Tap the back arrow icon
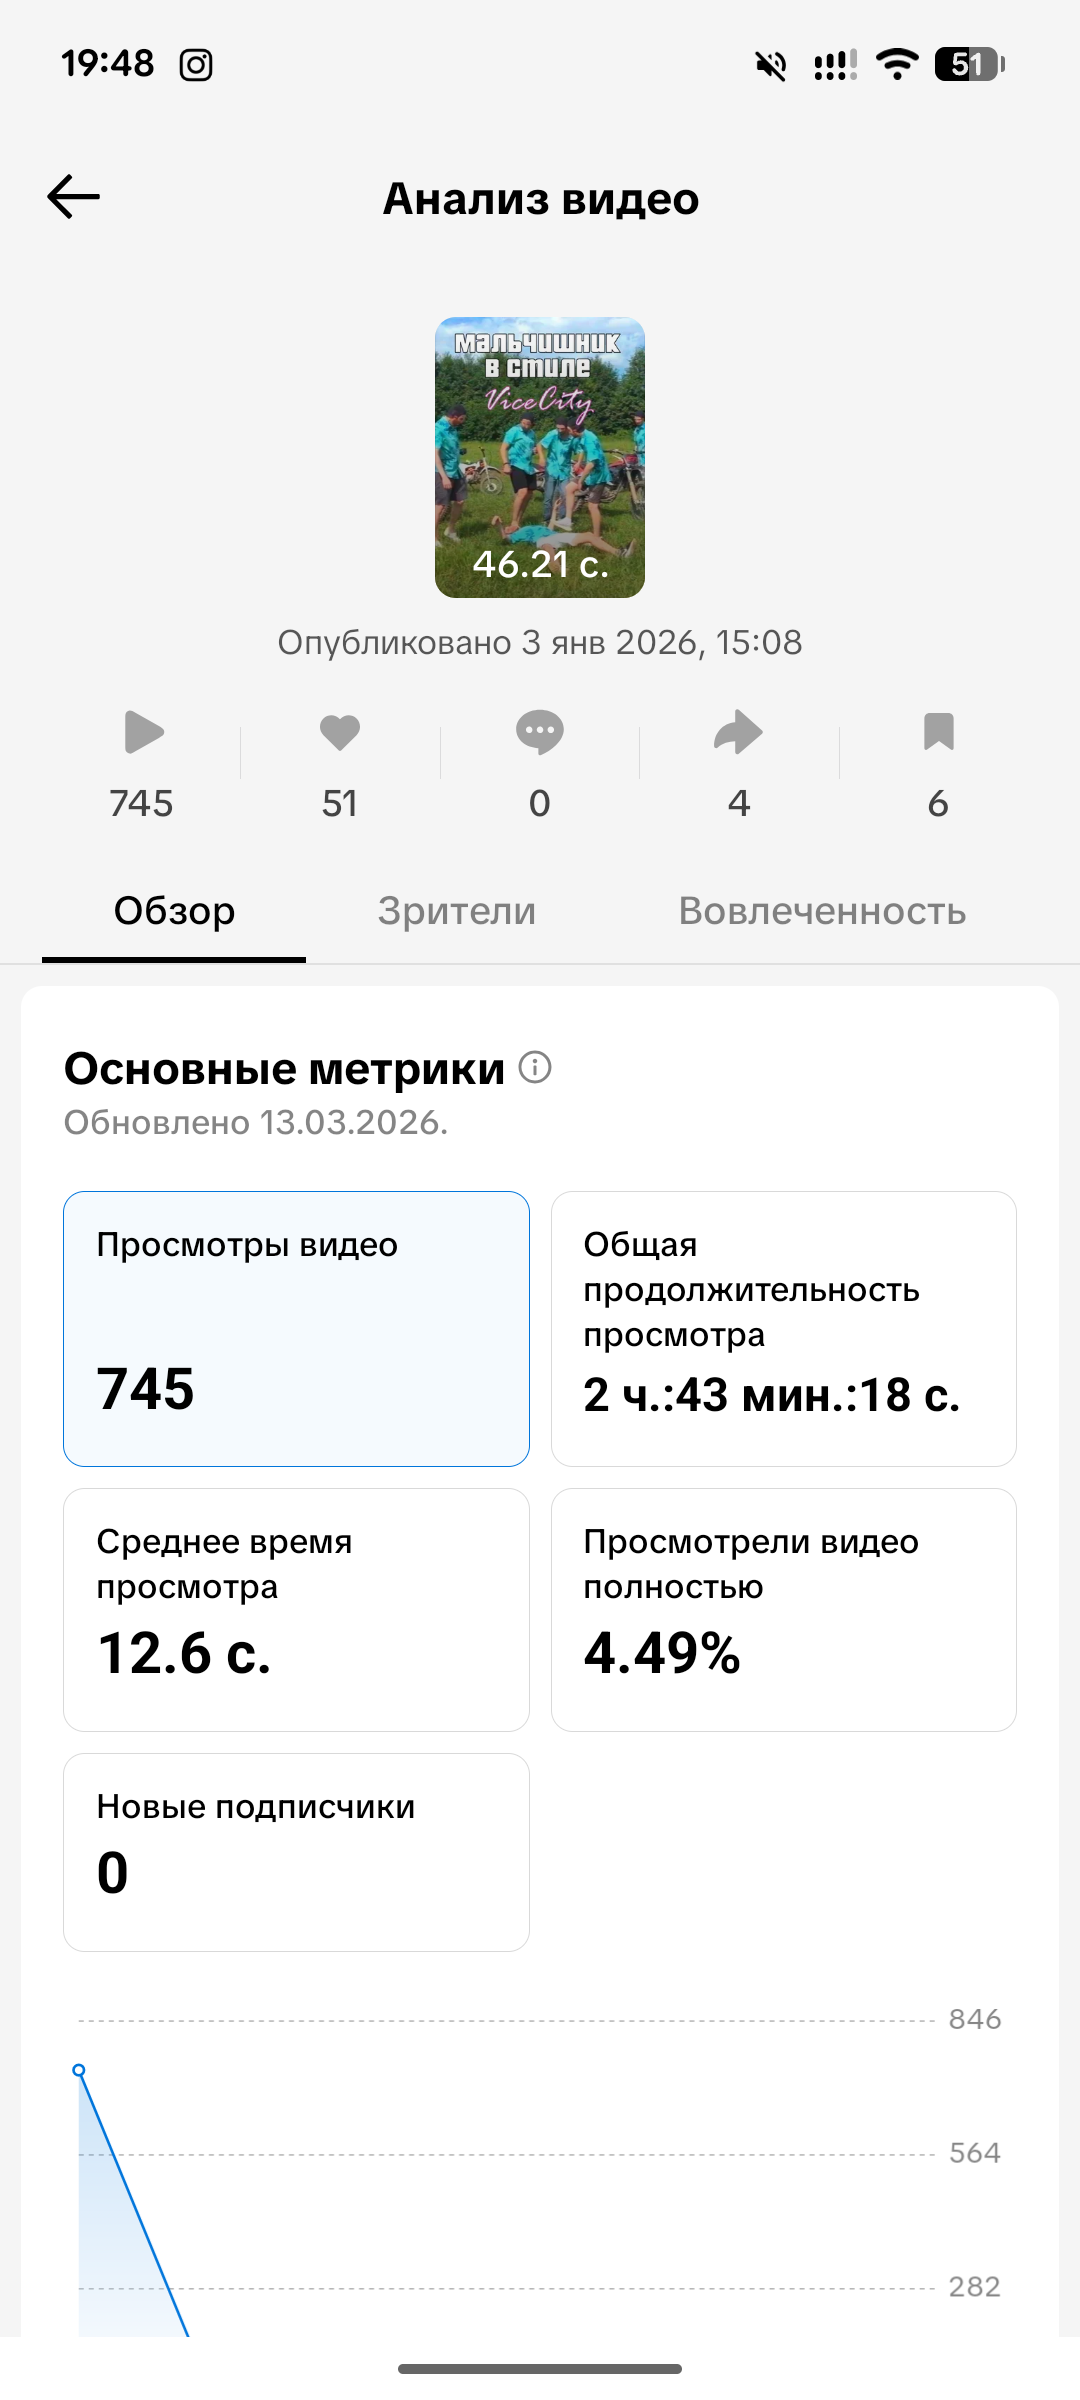1080x2400 pixels. pyautogui.click(x=74, y=197)
